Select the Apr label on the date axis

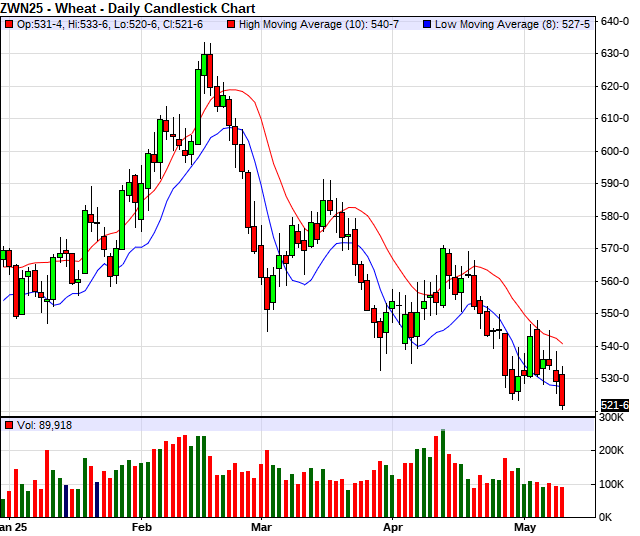tap(394, 526)
